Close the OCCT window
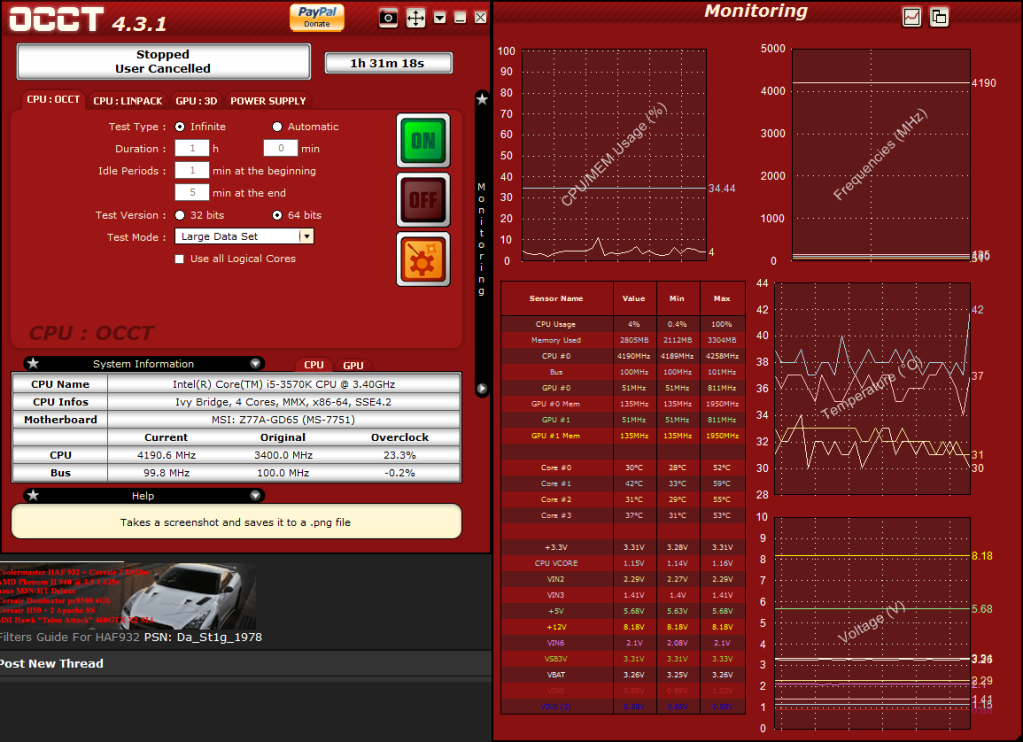The width and height of the screenshot is (1023, 742). click(x=480, y=18)
